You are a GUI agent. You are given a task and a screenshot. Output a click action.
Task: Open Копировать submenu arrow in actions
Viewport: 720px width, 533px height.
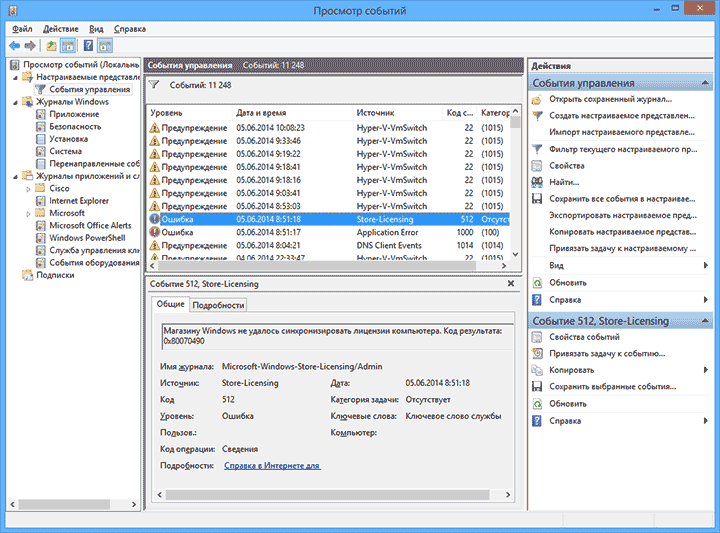tap(706, 370)
